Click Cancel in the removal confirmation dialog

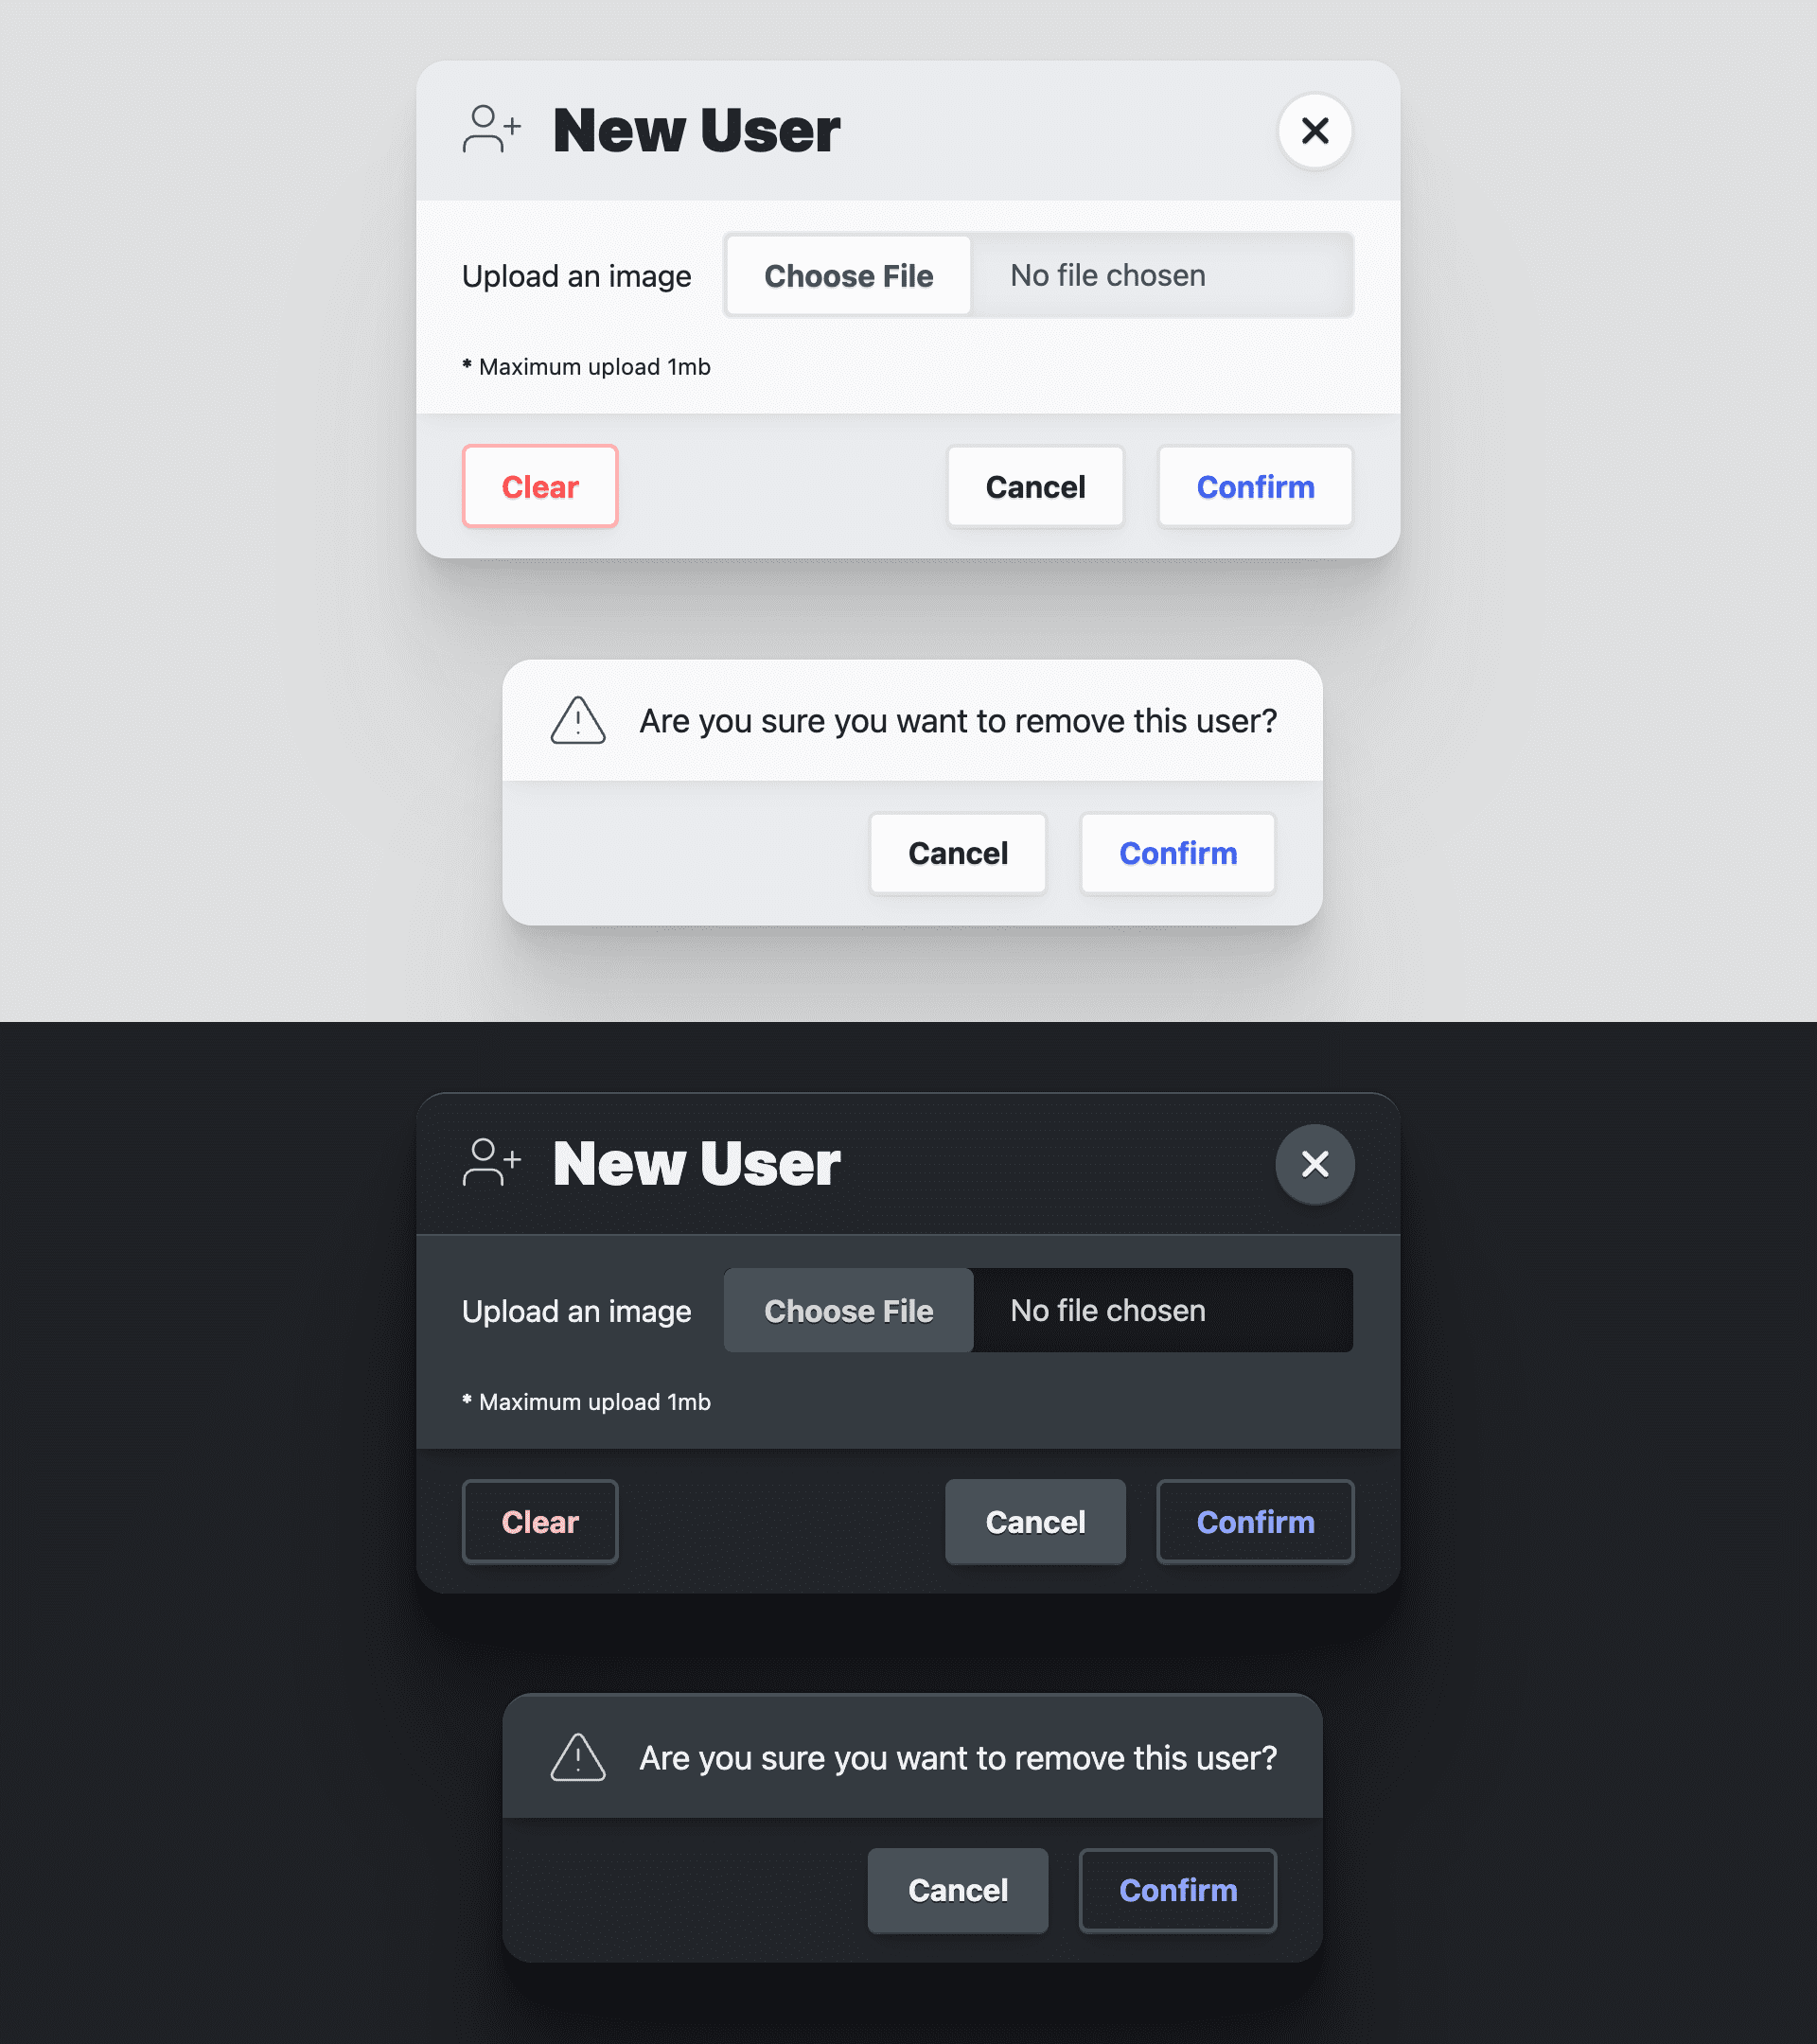coord(958,852)
